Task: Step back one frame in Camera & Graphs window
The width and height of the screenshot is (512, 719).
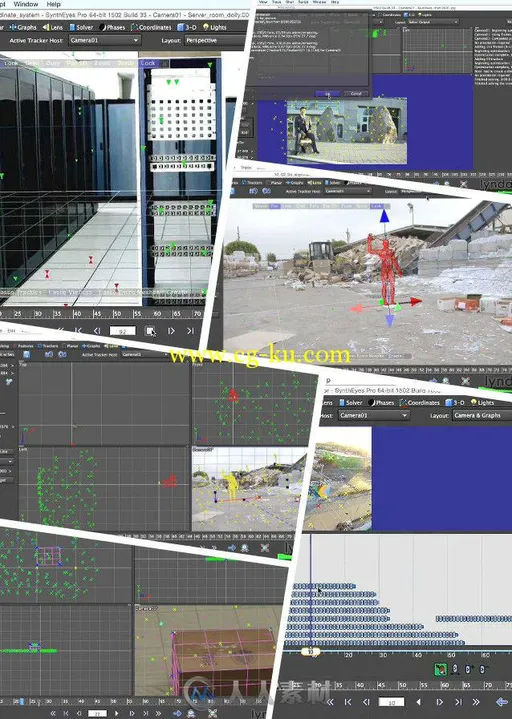Action: coord(366,702)
